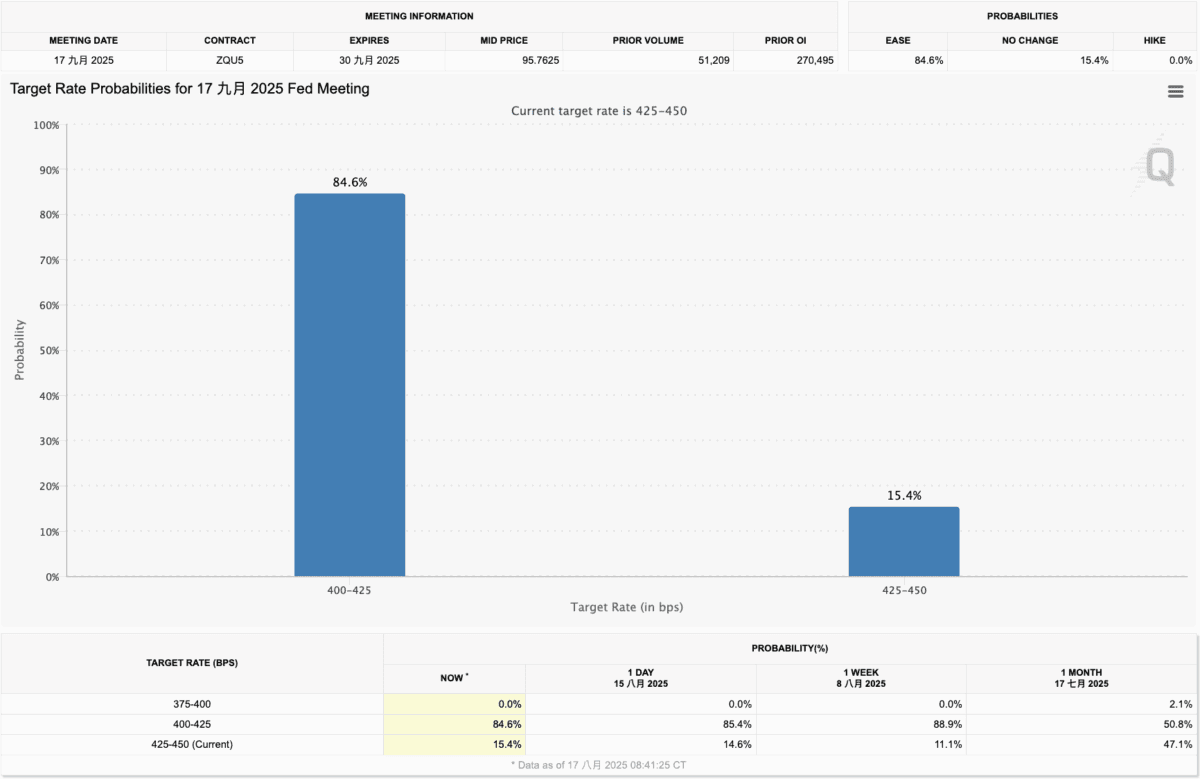This screenshot has width=1200, height=779.
Task: Select the EXPIRES column header
Action: [369, 41]
